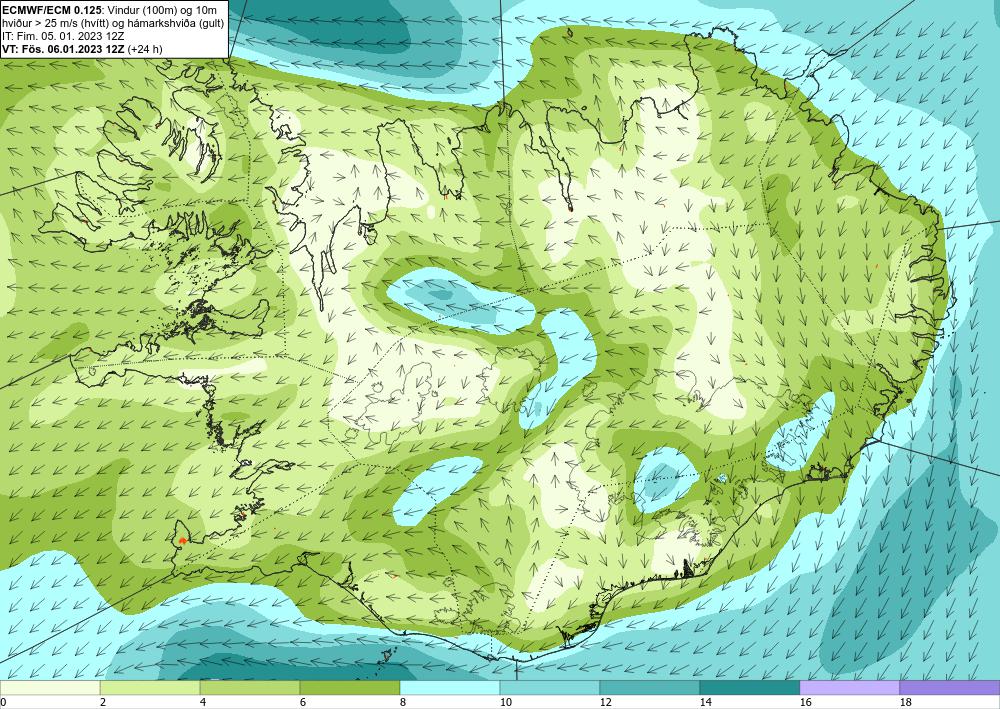
Task: Click the legend label '6'
Action: pyautogui.click(x=303, y=703)
